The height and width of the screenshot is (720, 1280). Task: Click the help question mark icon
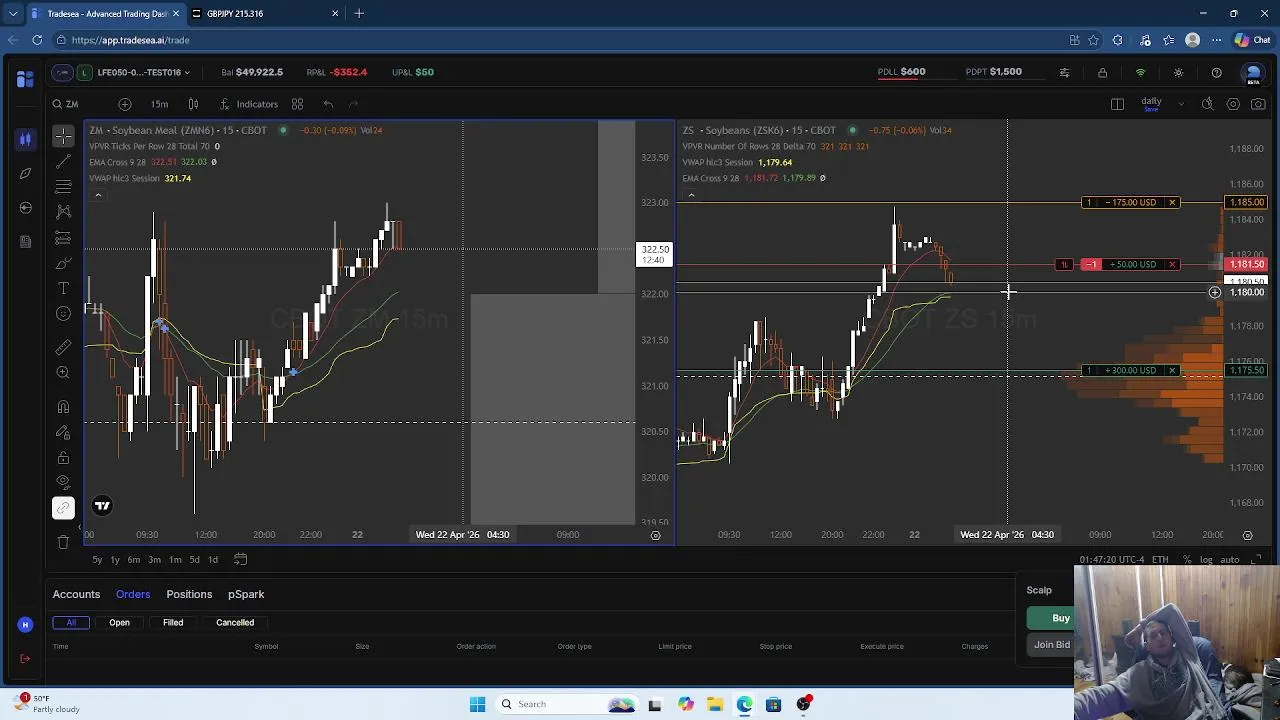pyautogui.click(x=1216, y=72)
